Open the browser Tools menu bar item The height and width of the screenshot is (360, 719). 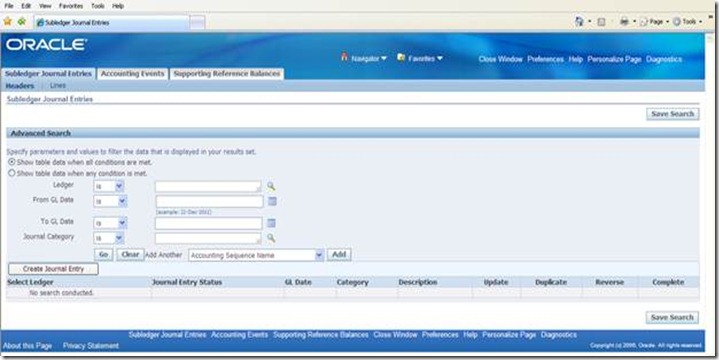[x=98, y=6]
